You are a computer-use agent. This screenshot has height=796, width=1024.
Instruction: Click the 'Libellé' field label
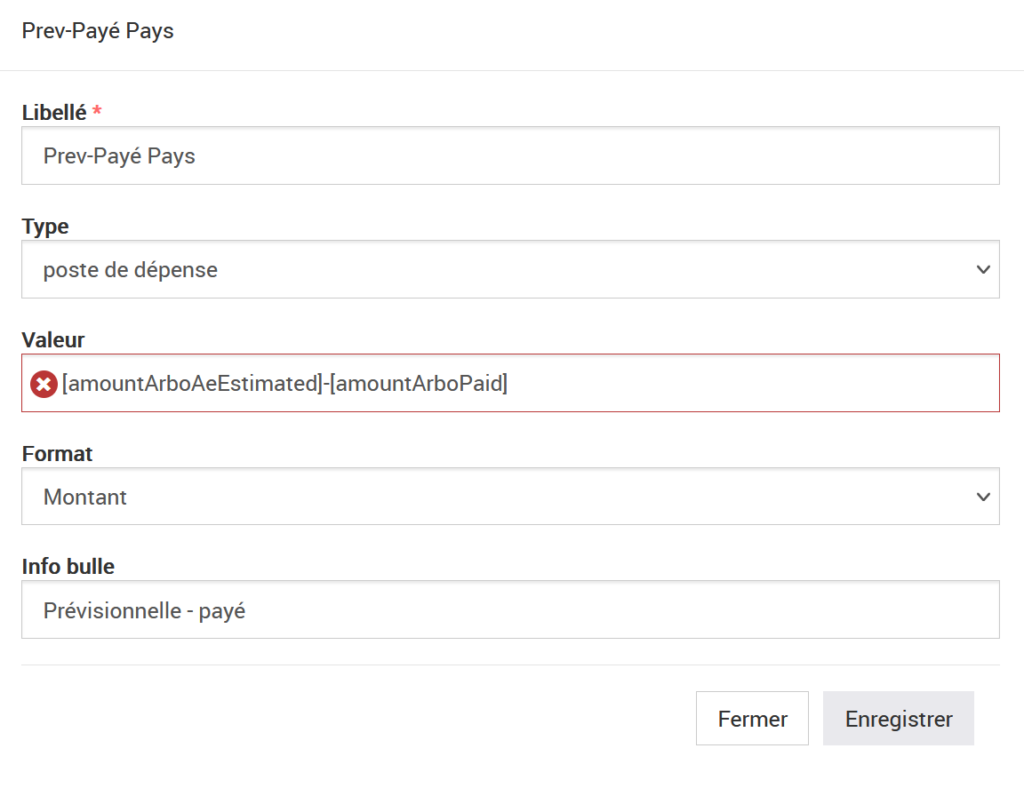pyautogui.click(x=54, y=113)
